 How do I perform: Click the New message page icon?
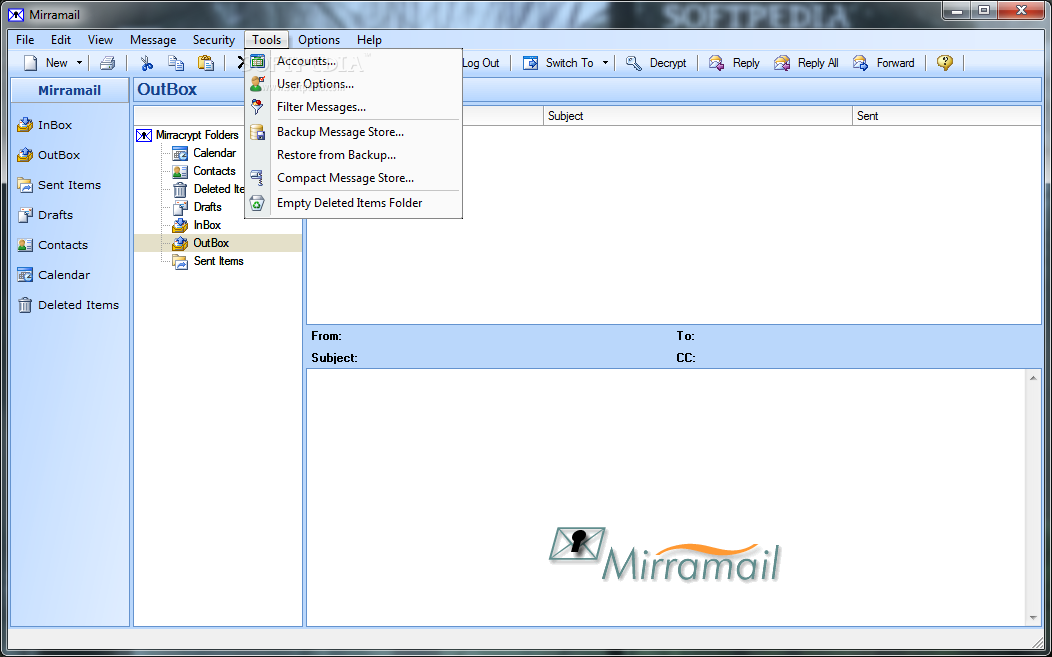click(x=30, y=63)
